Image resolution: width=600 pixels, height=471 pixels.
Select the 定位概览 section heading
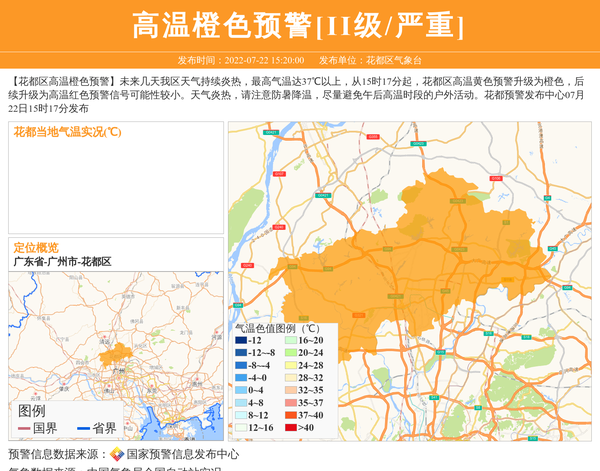pos(36,248)
